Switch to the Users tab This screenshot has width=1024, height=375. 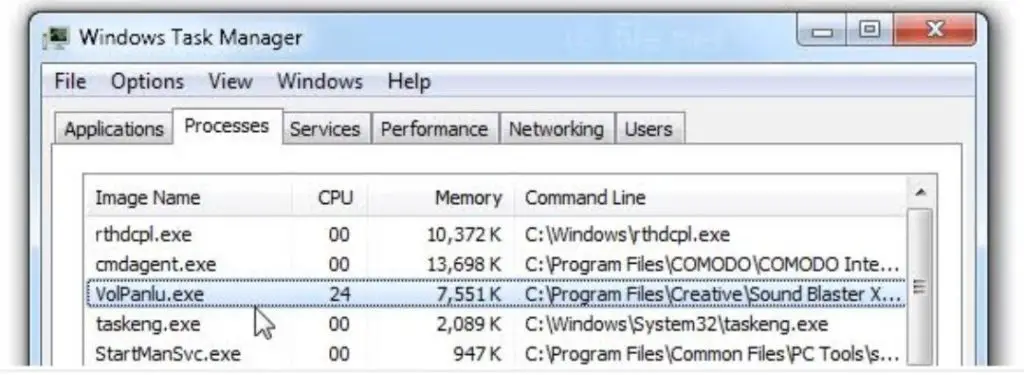pyautogui.click(x=648, y=129)
